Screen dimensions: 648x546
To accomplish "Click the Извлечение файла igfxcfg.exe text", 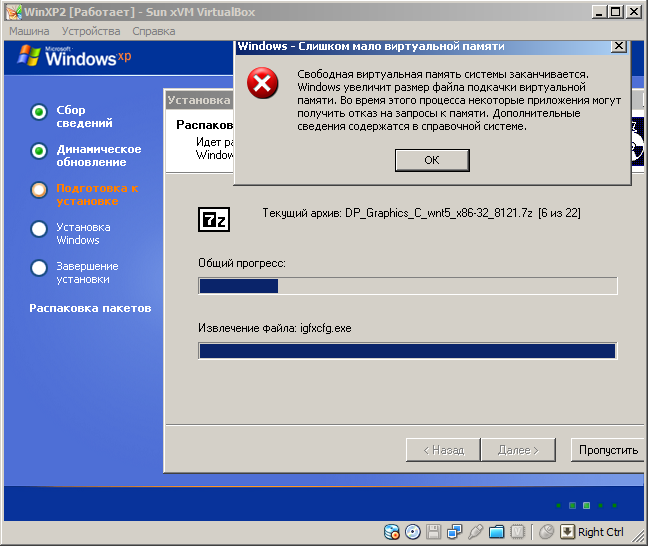I will (x=275, y=328).
